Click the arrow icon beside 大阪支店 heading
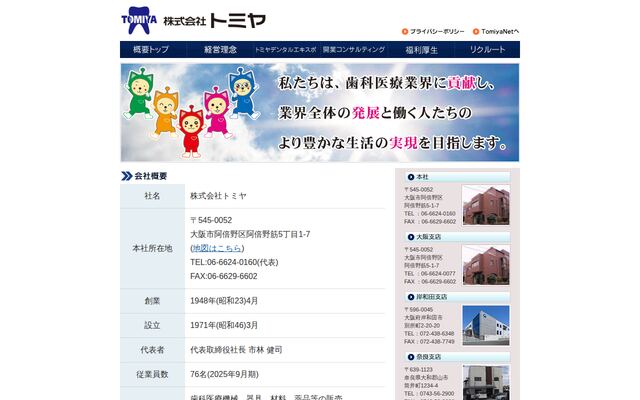The image size is (640, 400). coord(411,237)
